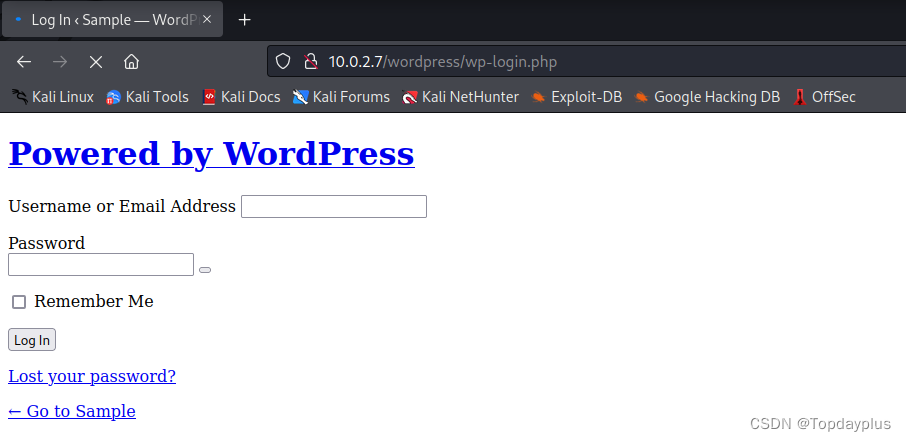Open the Kali NetHunter bookmark
The image size is (906, 441).
[461, 97]
